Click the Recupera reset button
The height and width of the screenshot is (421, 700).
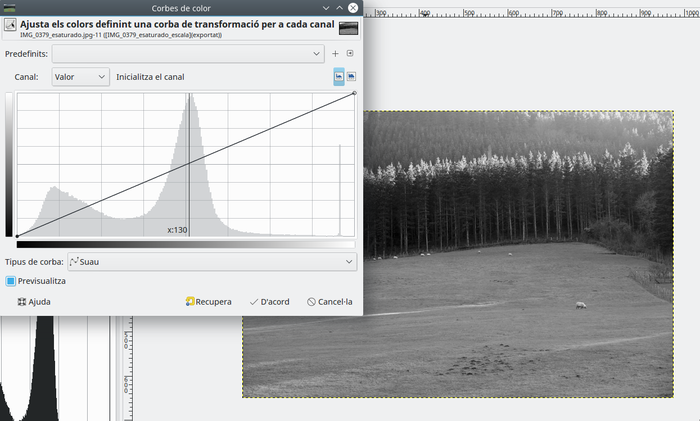pyautogui.click(x=208, y=302)
